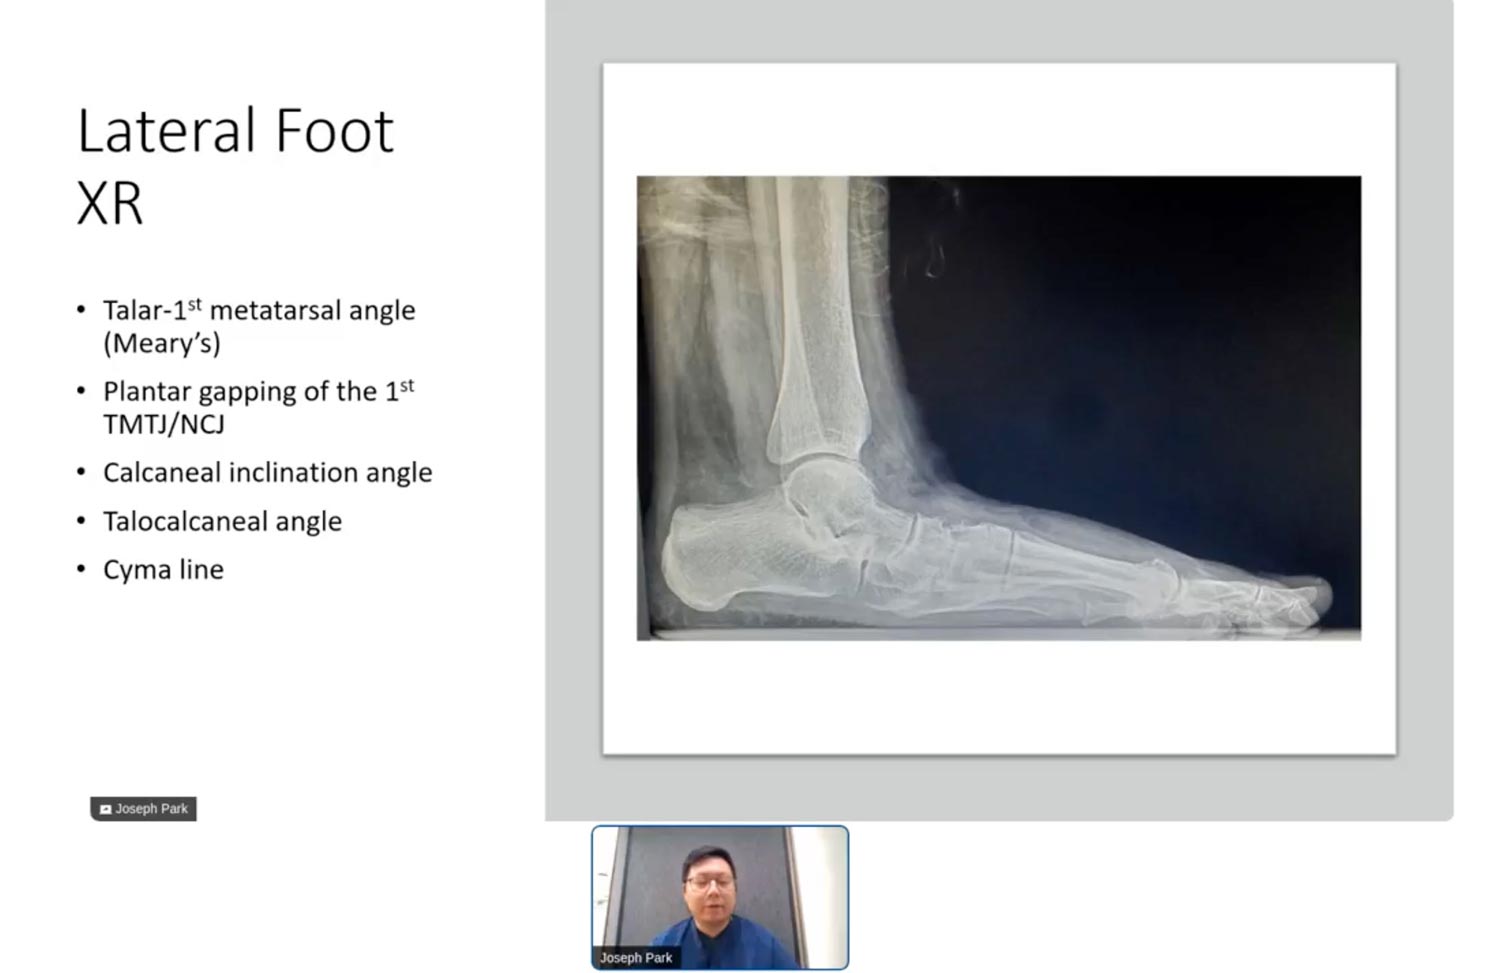Click the 'Lateral Foot XR' slide title
Screen dimensions: 1500x973
[x=235, y=166]
